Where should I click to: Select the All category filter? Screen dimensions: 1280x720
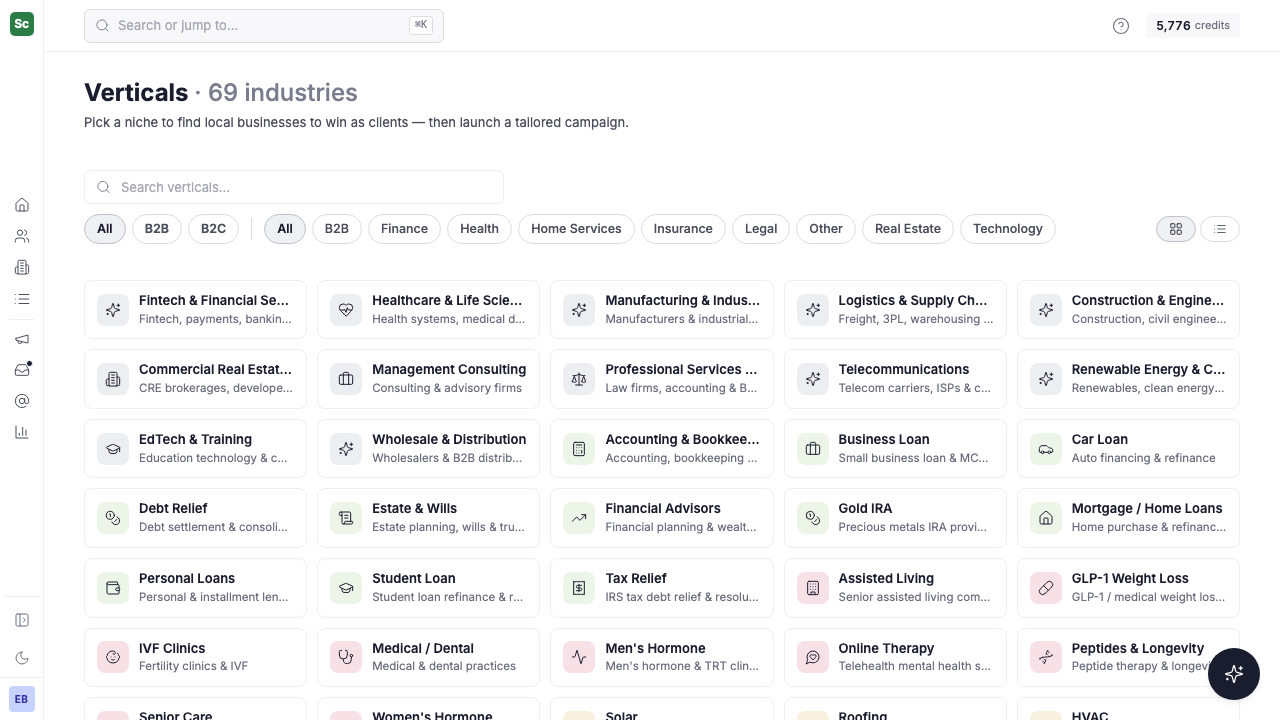[x=285, y=229]
